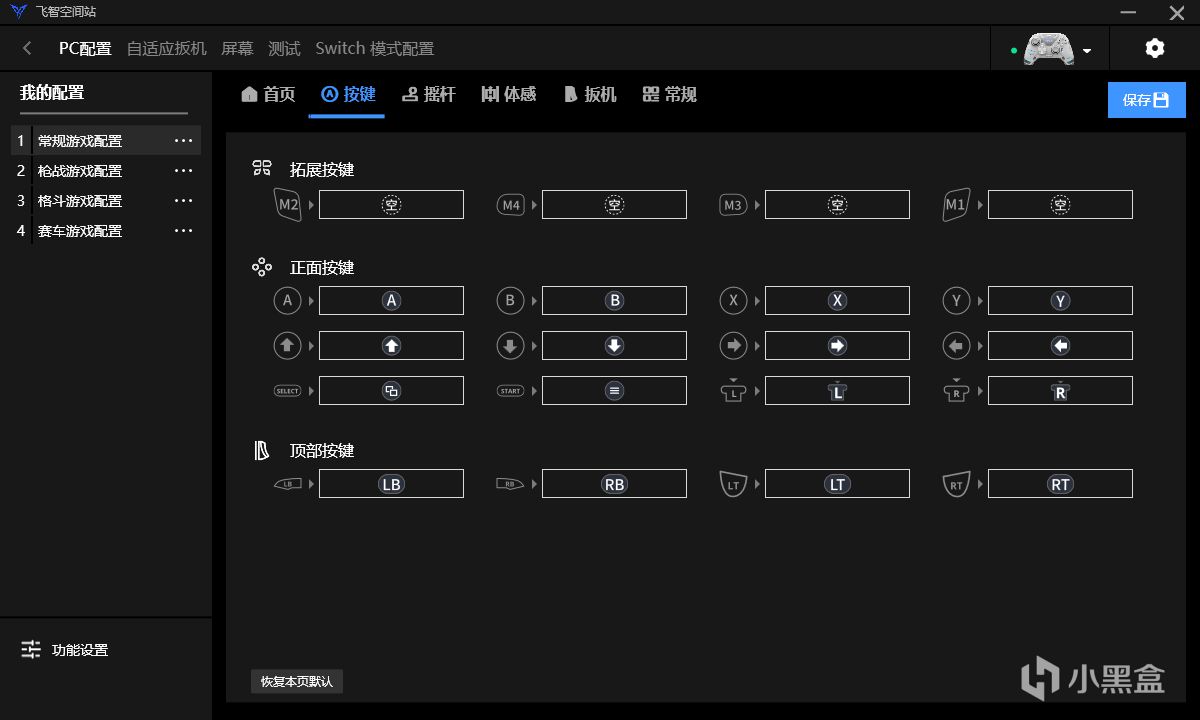Open 功能设置 in the sidebar

pyautogui.click(x=66, y=650)
